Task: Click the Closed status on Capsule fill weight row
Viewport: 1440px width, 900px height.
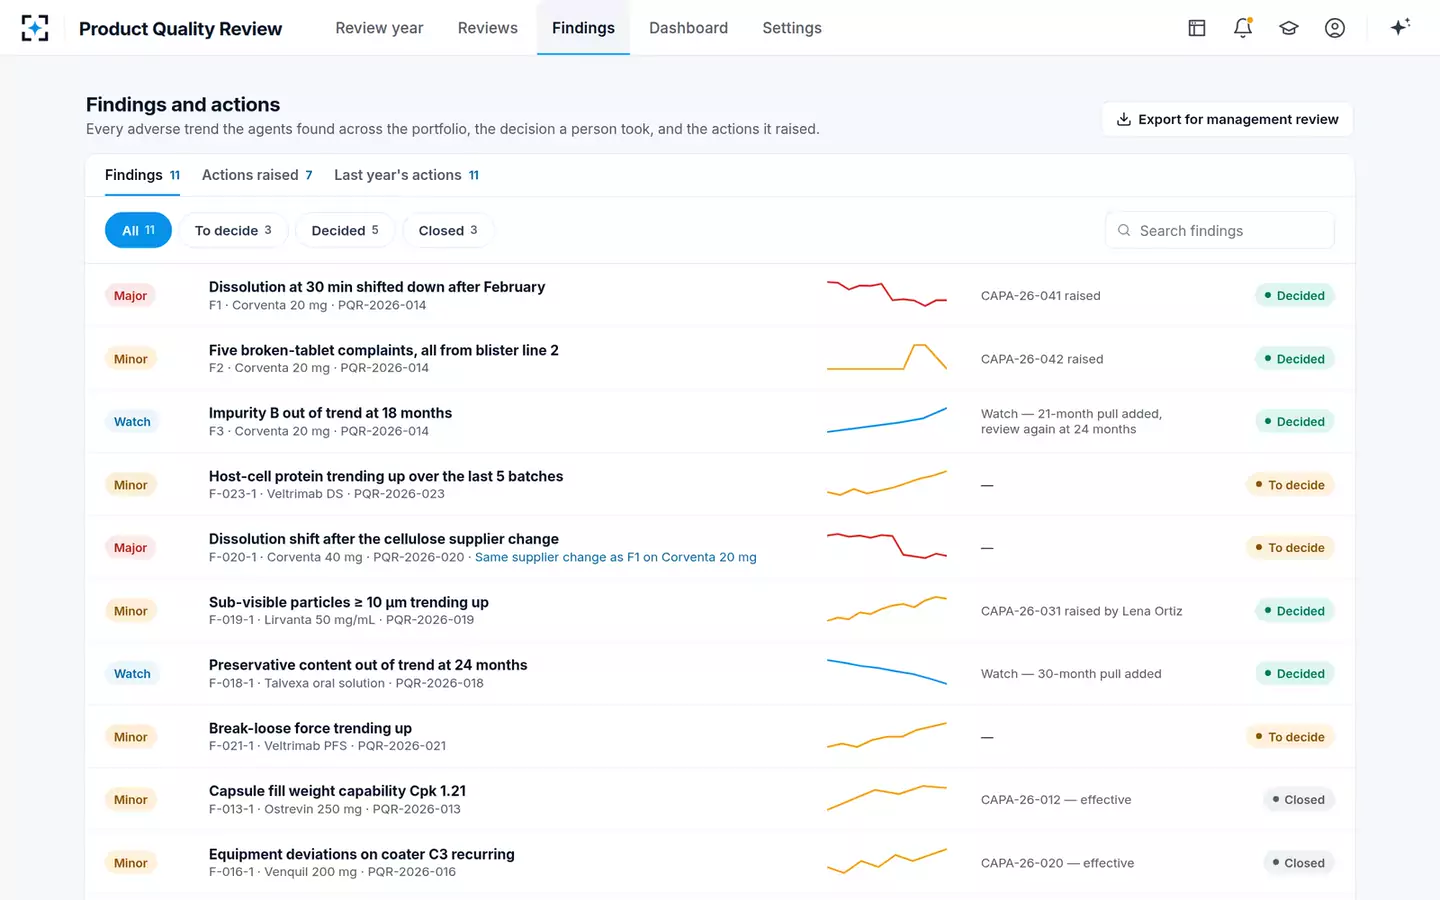Action: 1298,800
